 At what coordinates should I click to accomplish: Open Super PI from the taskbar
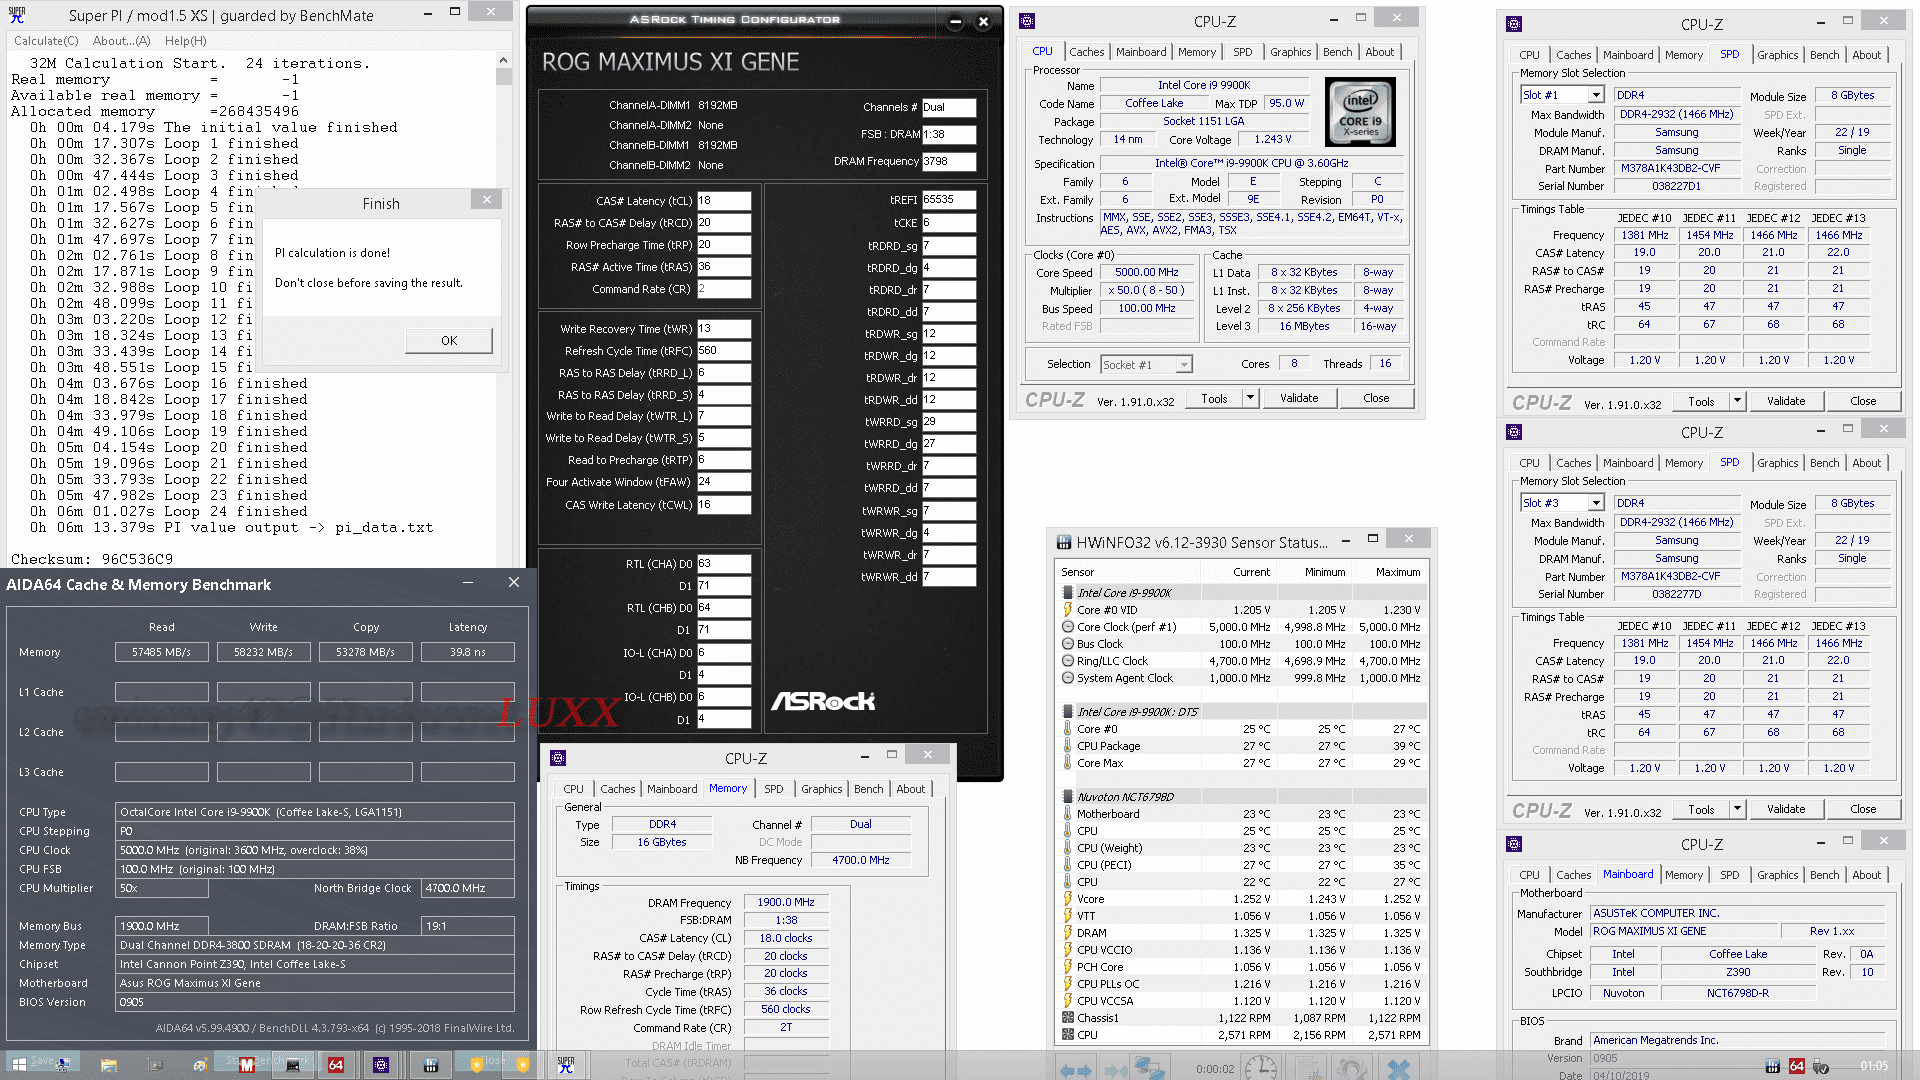coord(566,1065)
